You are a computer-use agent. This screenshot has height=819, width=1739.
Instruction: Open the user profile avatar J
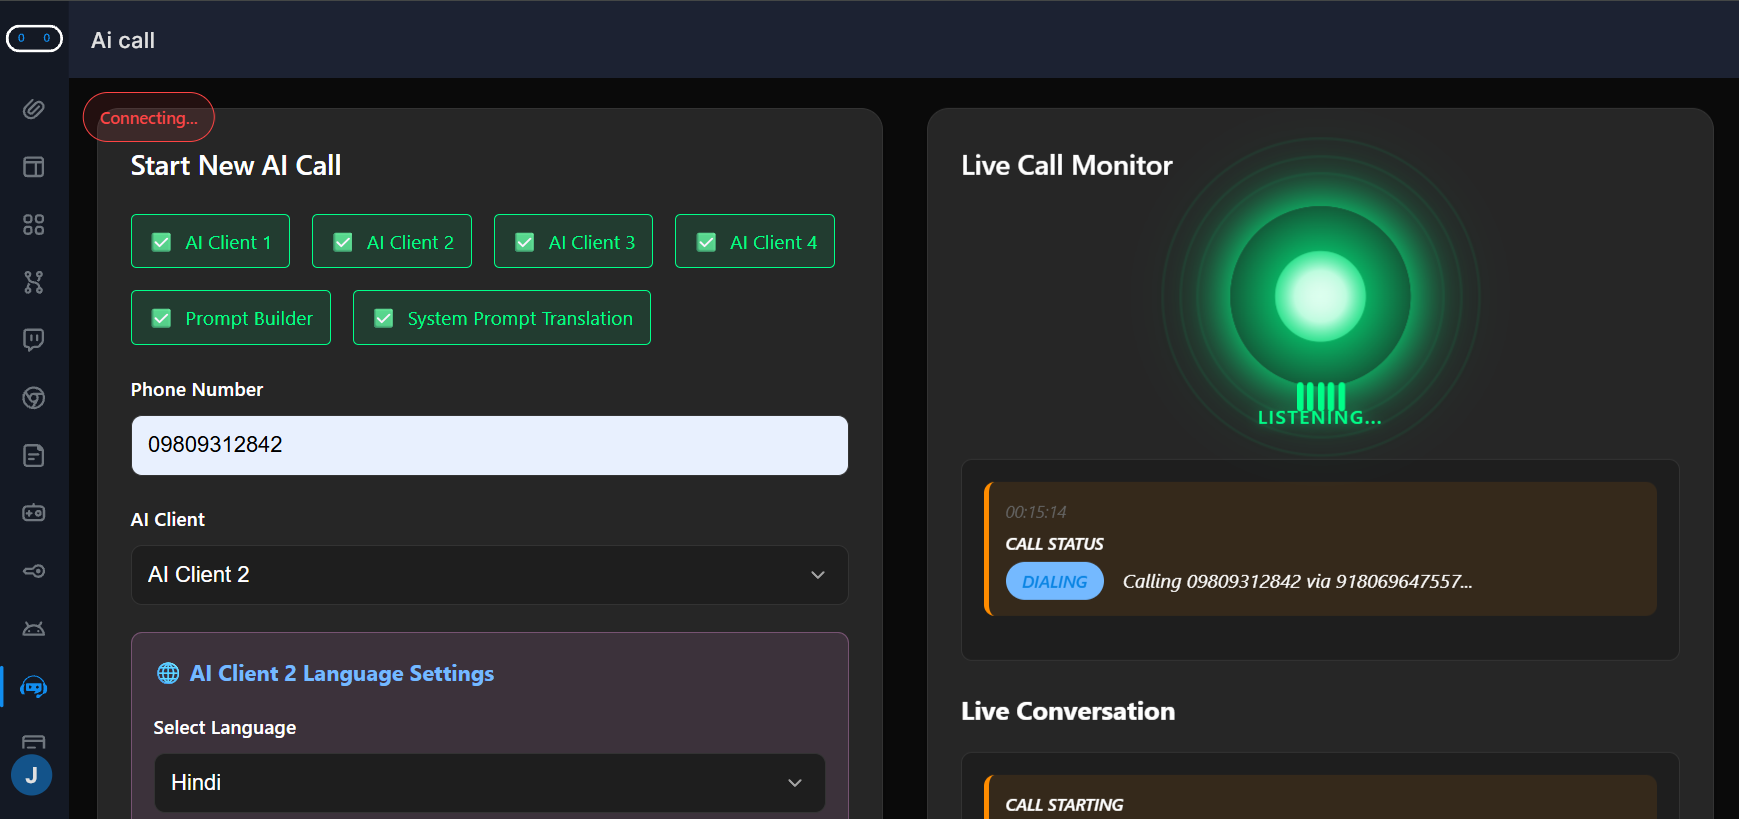(32, 775)
